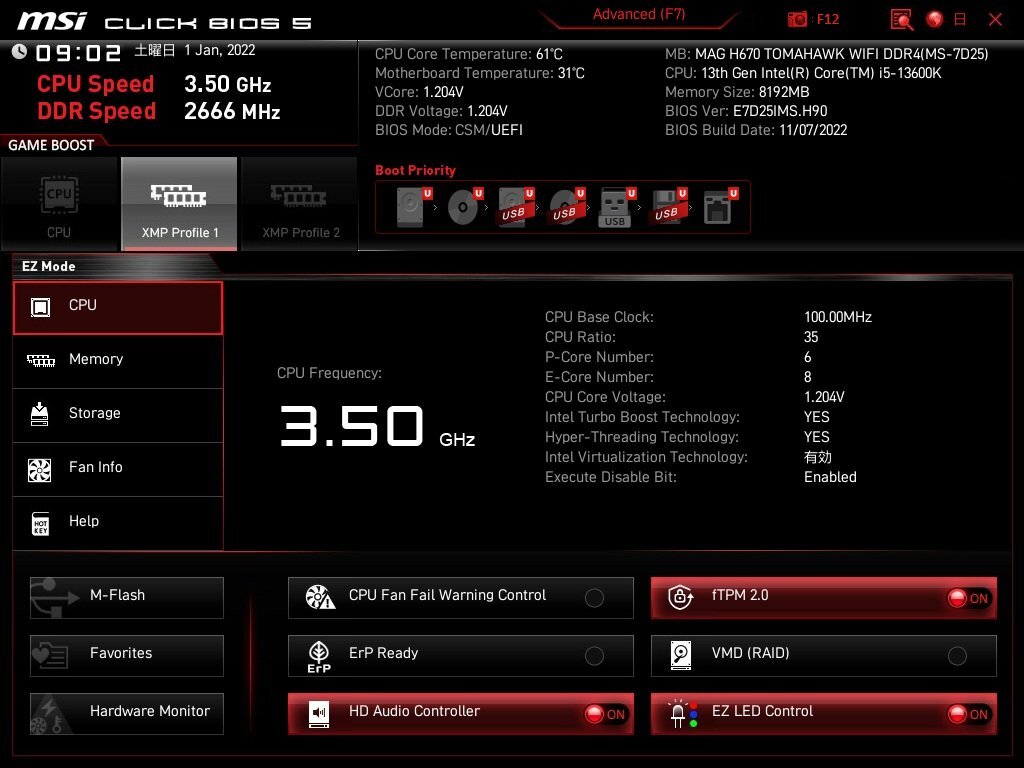Image resolution: width=1024 pixels, height=768 pixels.
Task: Open the Fan Info section
Action: point(118,470)
